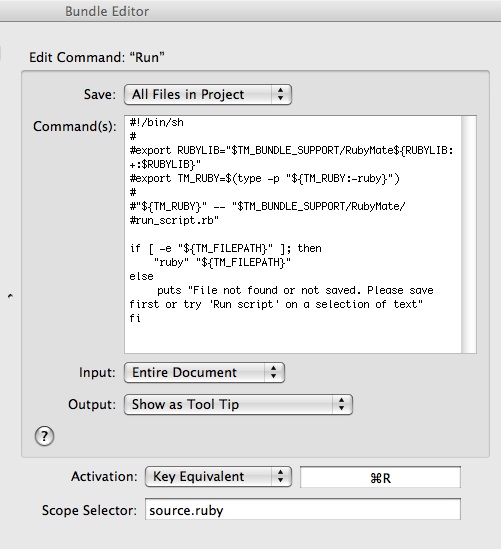Click the 'else' line in the command

coord(141,277)
